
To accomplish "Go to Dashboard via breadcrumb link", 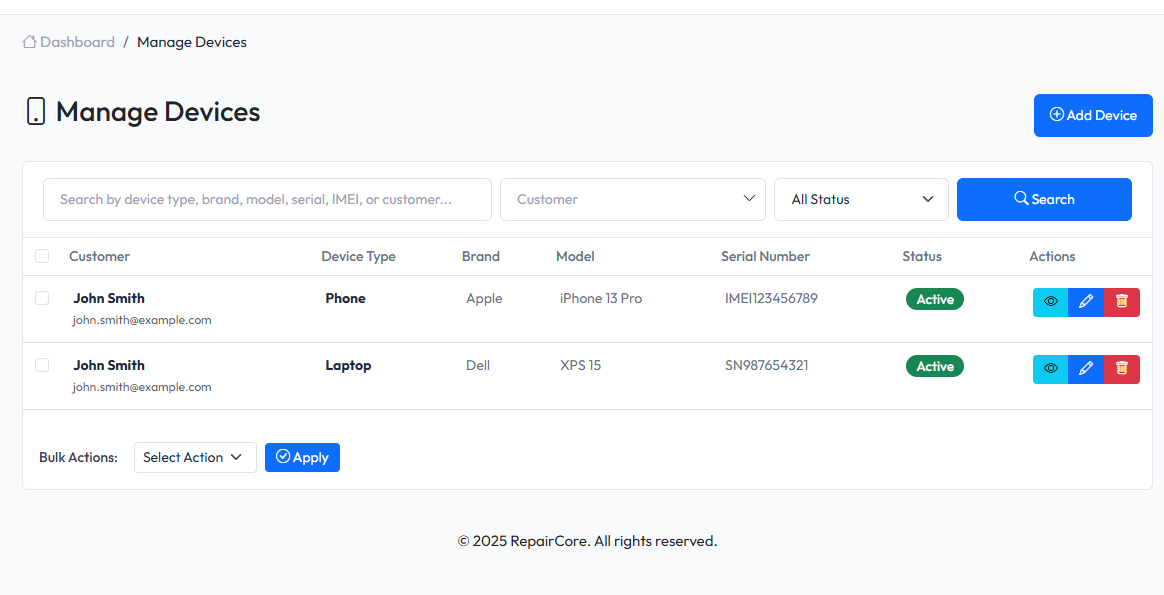I will point(77,42).
